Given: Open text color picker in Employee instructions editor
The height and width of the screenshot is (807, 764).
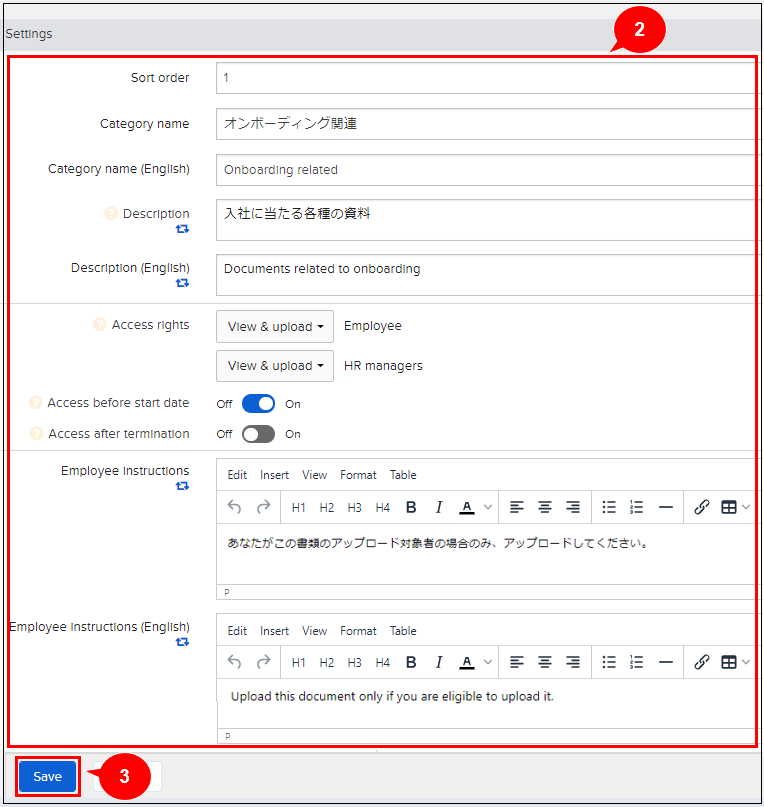Looking at the screenshot, I should 487,507.
